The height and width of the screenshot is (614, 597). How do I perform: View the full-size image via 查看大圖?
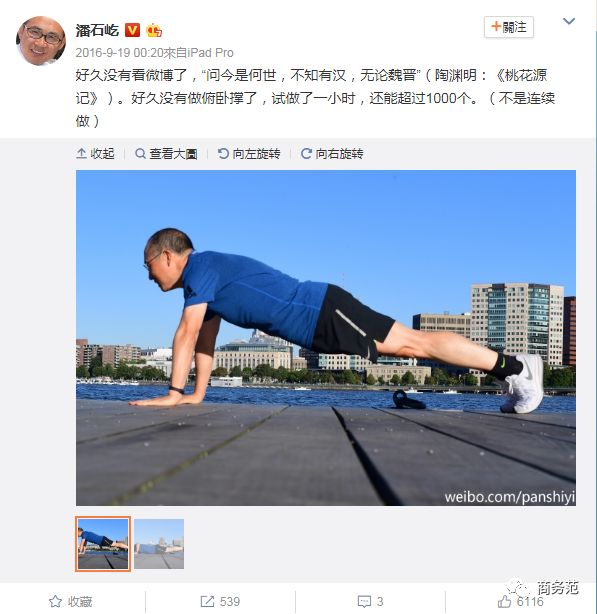coord(166,154)
